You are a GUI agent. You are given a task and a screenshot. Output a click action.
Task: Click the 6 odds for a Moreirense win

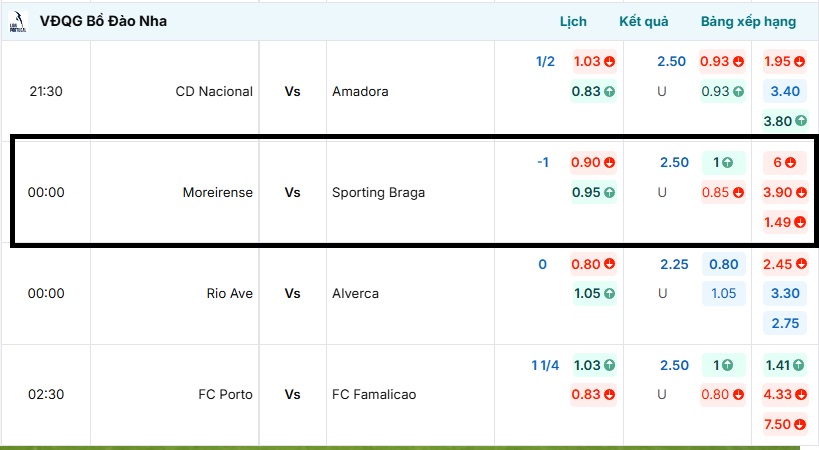click(x=785, y=162)
